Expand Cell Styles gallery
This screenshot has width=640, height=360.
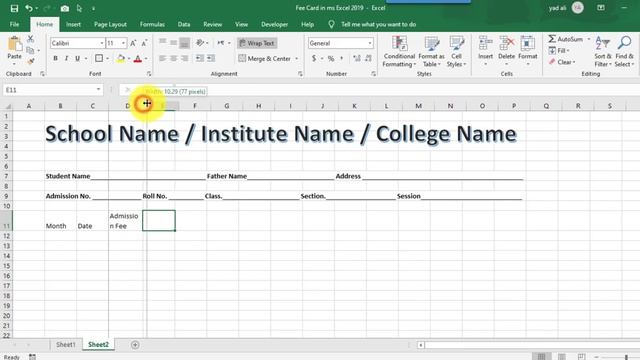click(x=456, y=52)
